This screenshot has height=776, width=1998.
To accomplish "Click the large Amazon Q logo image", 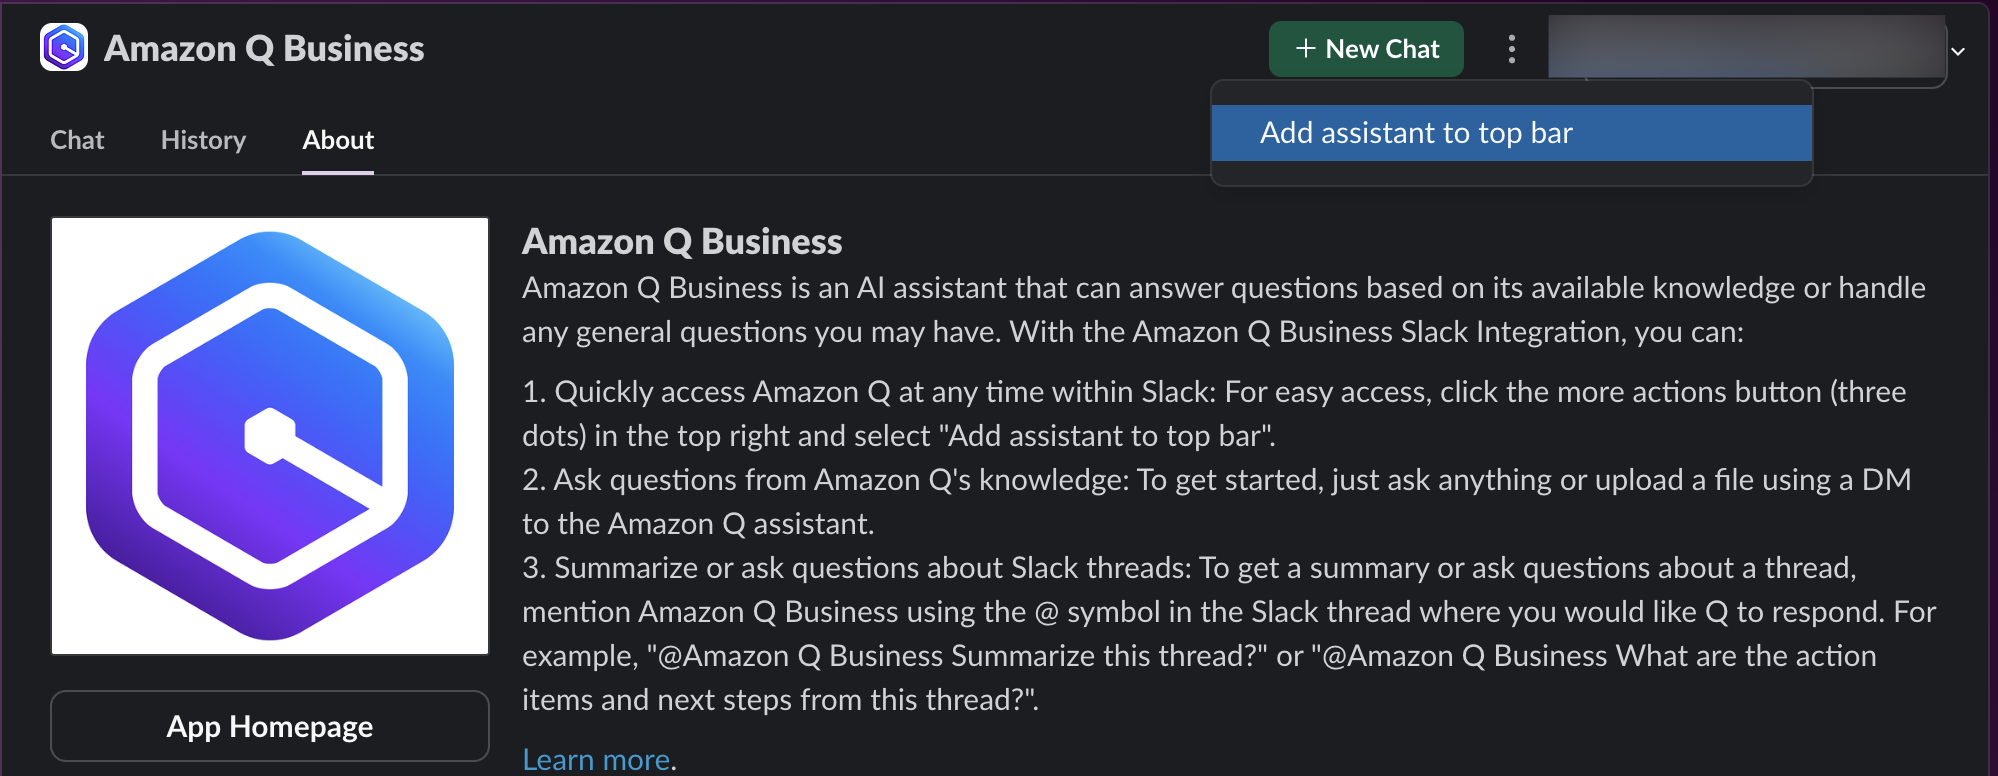I will click(270, 436).
